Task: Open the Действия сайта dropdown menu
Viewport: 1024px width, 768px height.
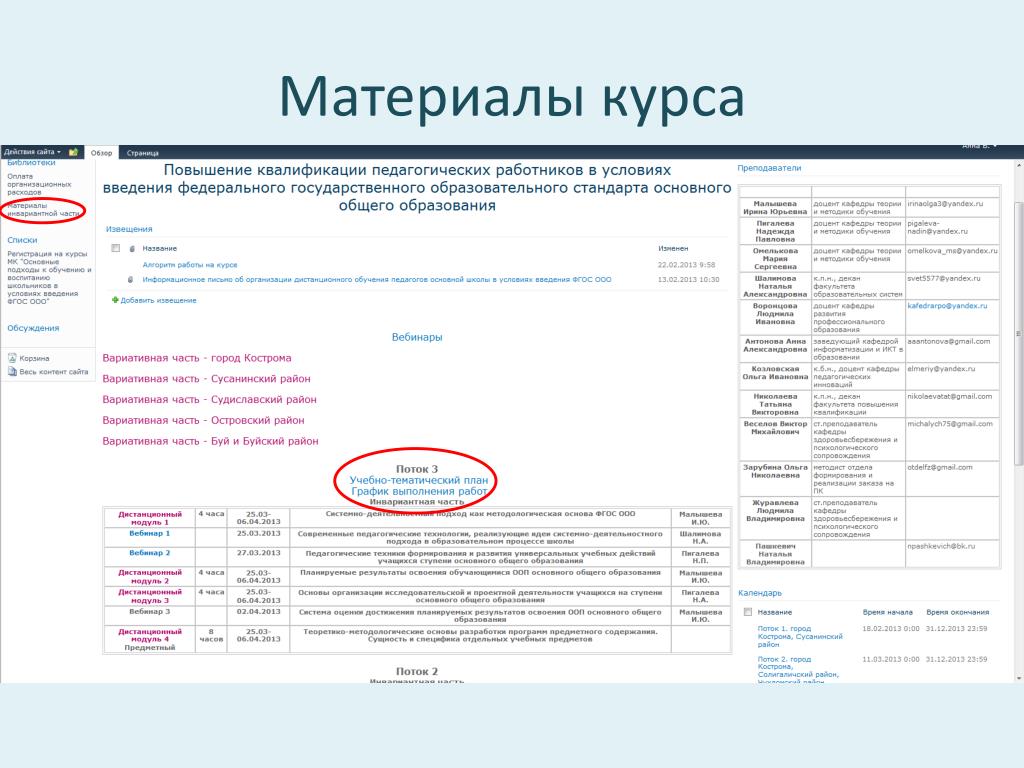Action: coord(32,152)
